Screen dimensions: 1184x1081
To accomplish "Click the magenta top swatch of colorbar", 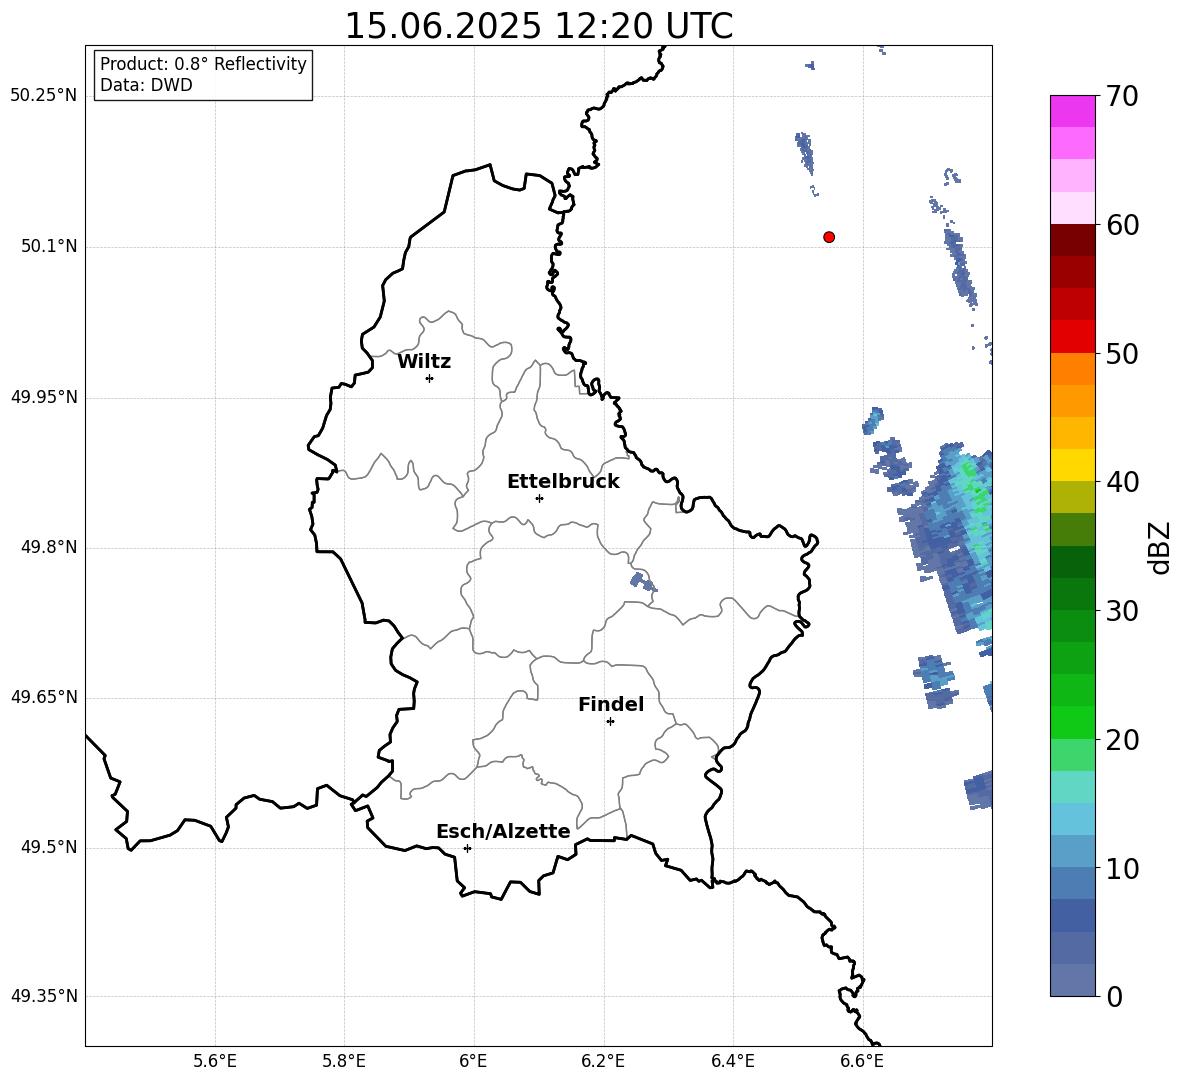I will (1072, 111).
